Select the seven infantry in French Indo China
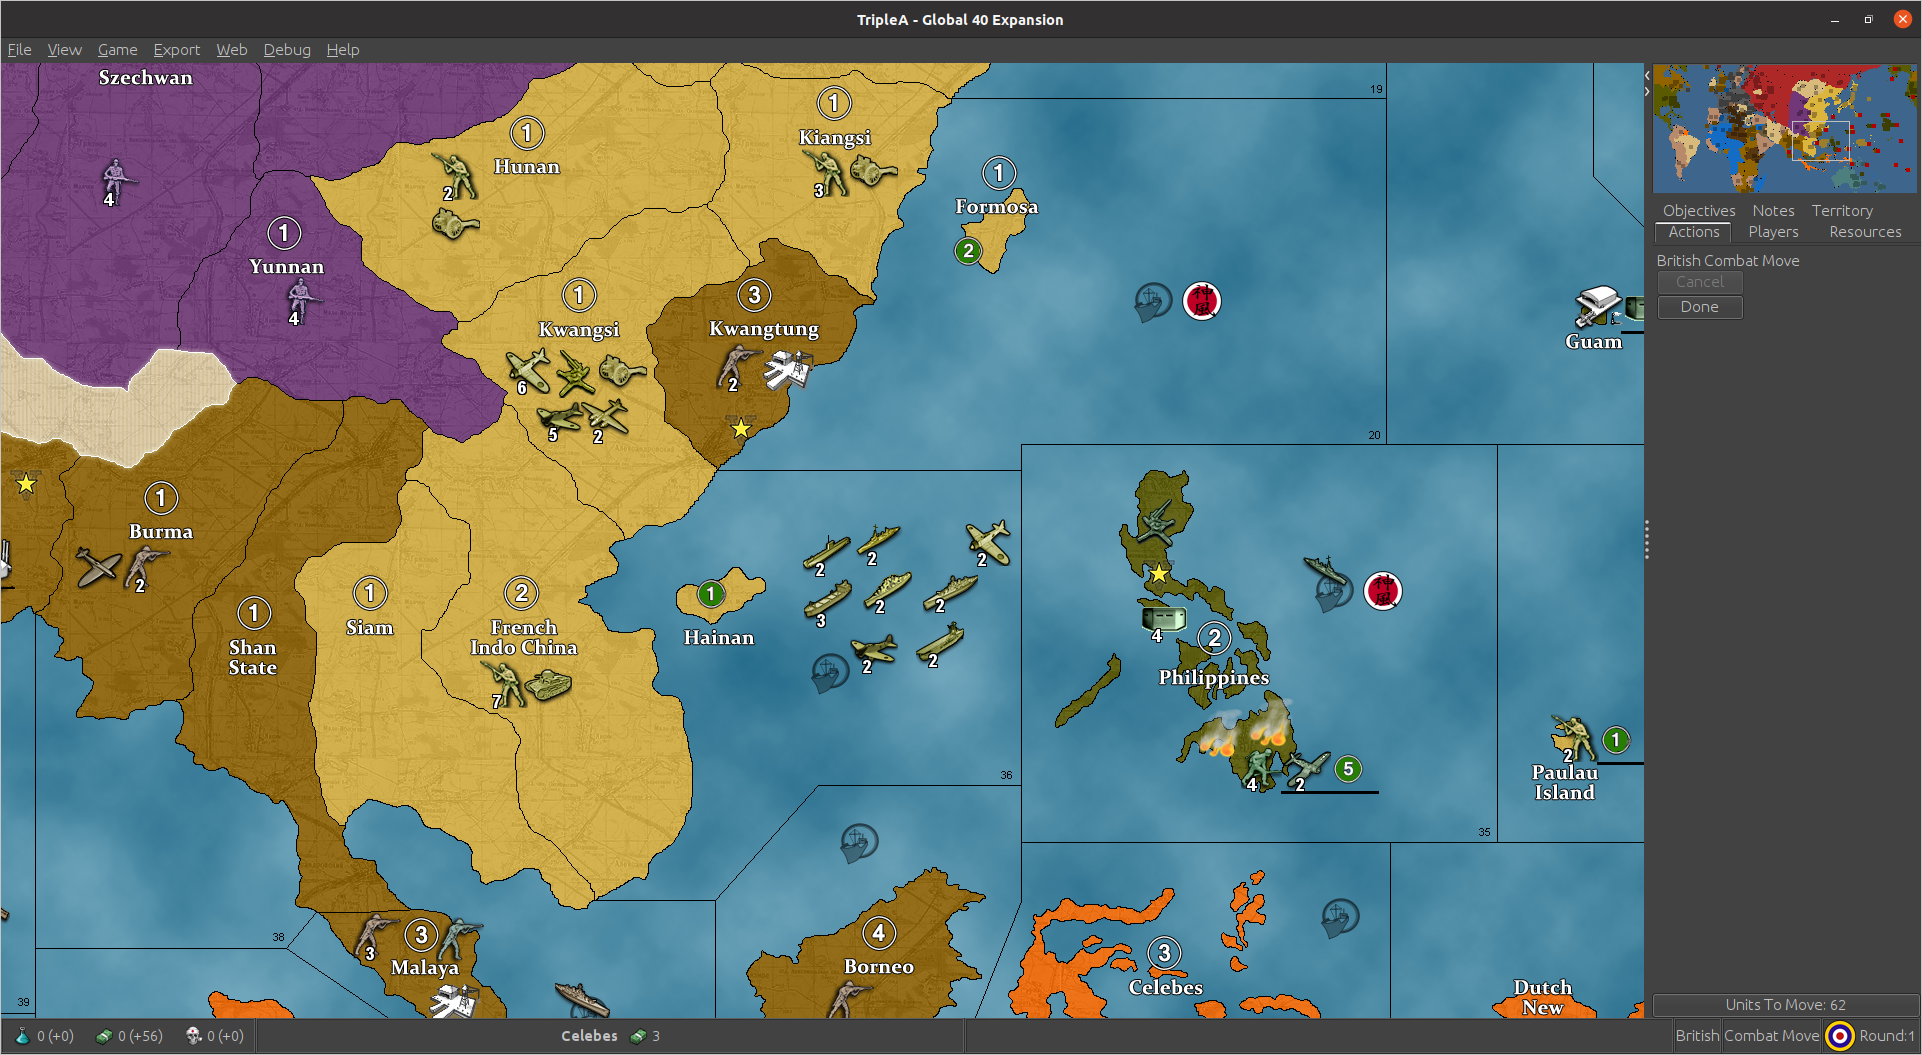Image resolution: width=1922 pixels, height=1055 pixels. (505, 685)
